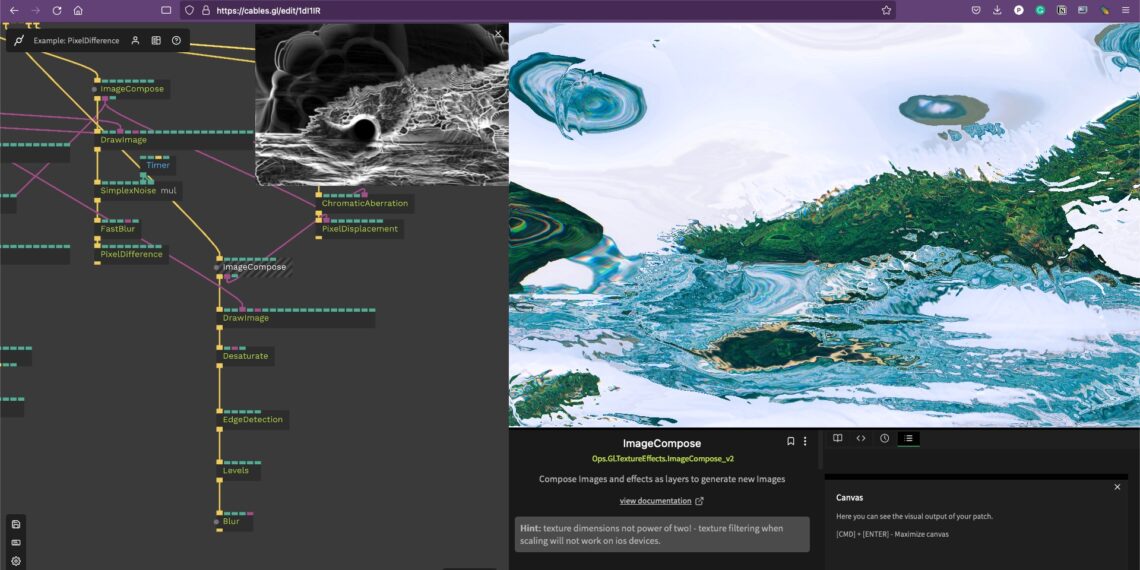
Task: Select the active list view tab
Action: click(x=908, y=438)
